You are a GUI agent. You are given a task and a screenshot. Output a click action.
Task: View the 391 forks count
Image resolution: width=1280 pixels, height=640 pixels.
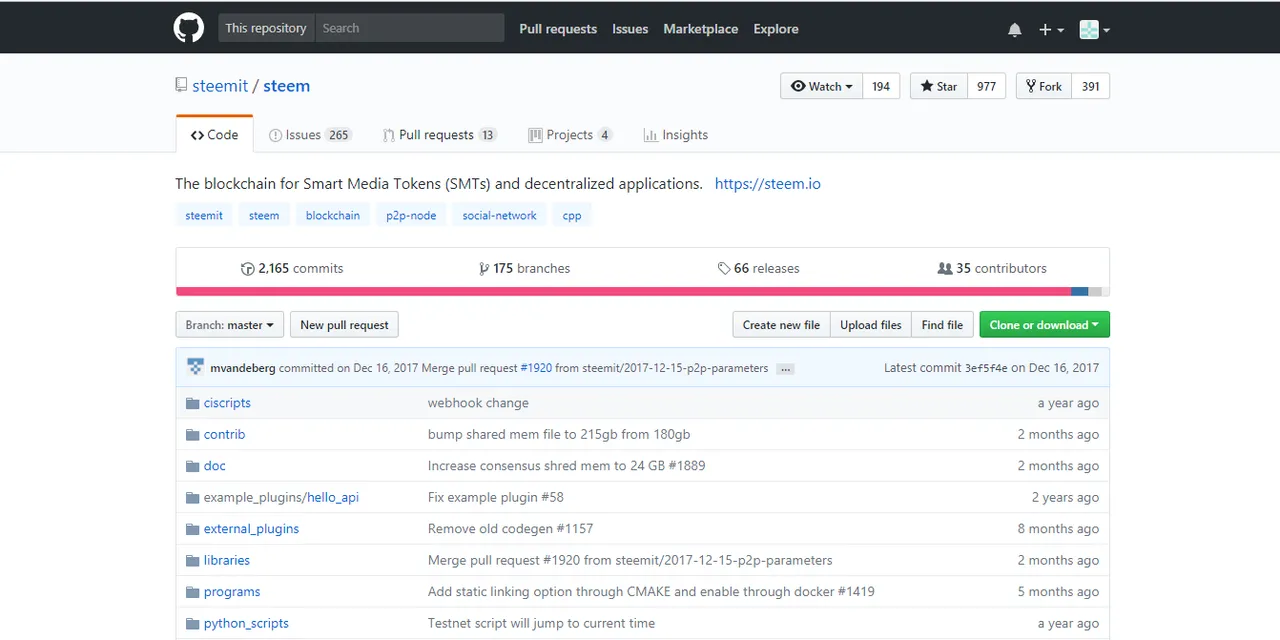click(1091, 86)
